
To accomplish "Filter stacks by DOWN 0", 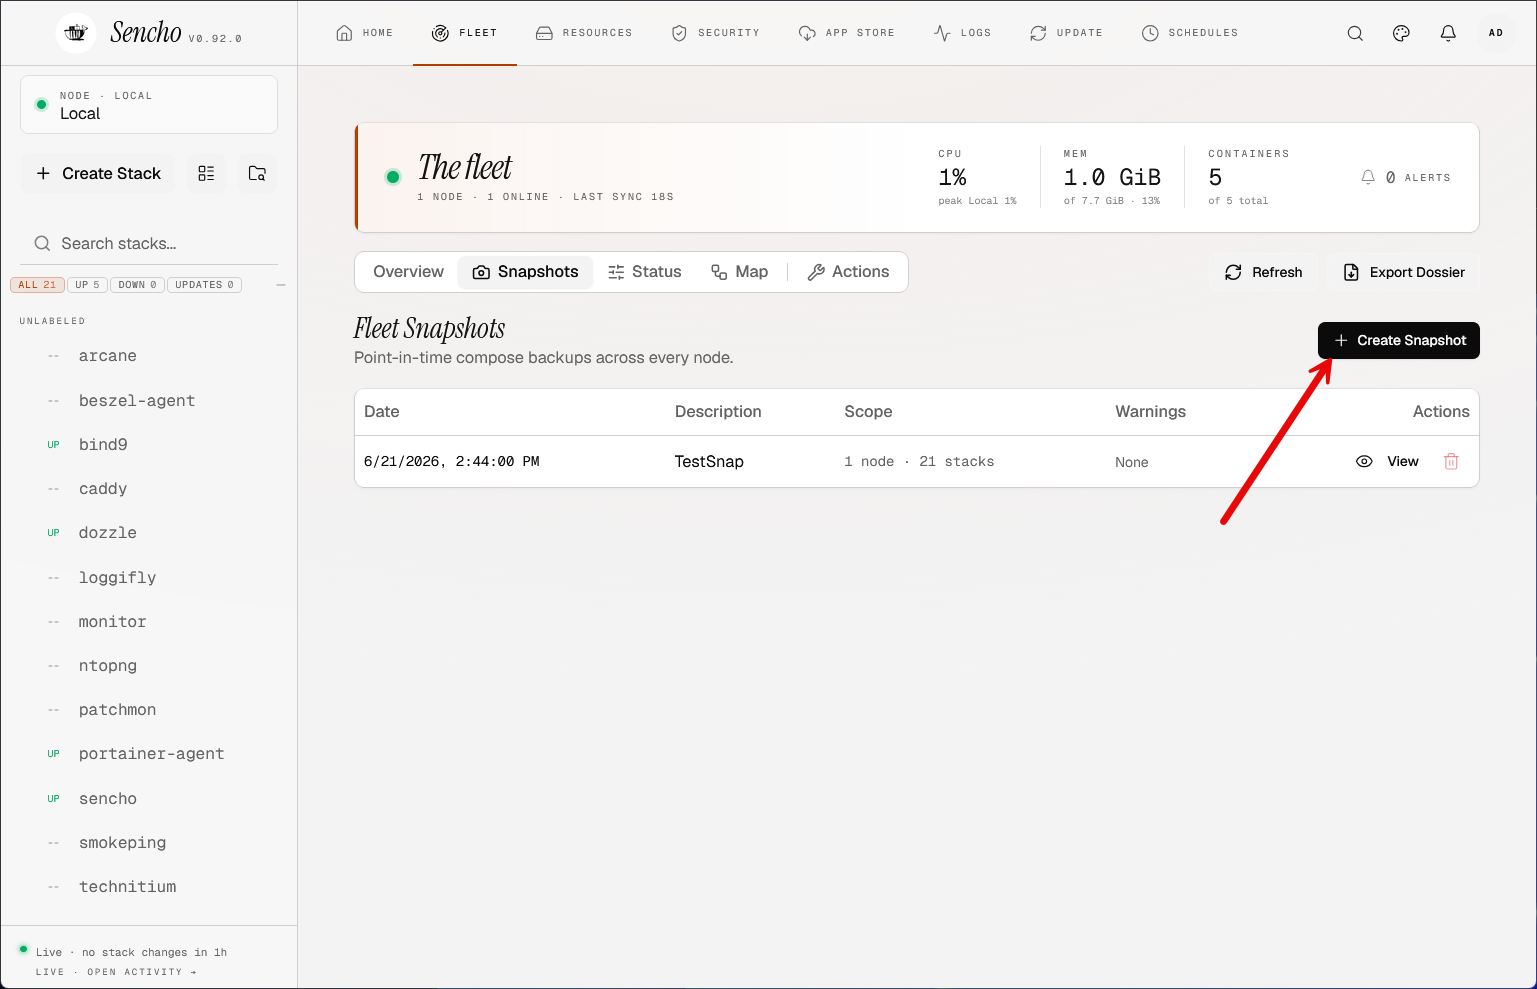I will pos(137,285).
